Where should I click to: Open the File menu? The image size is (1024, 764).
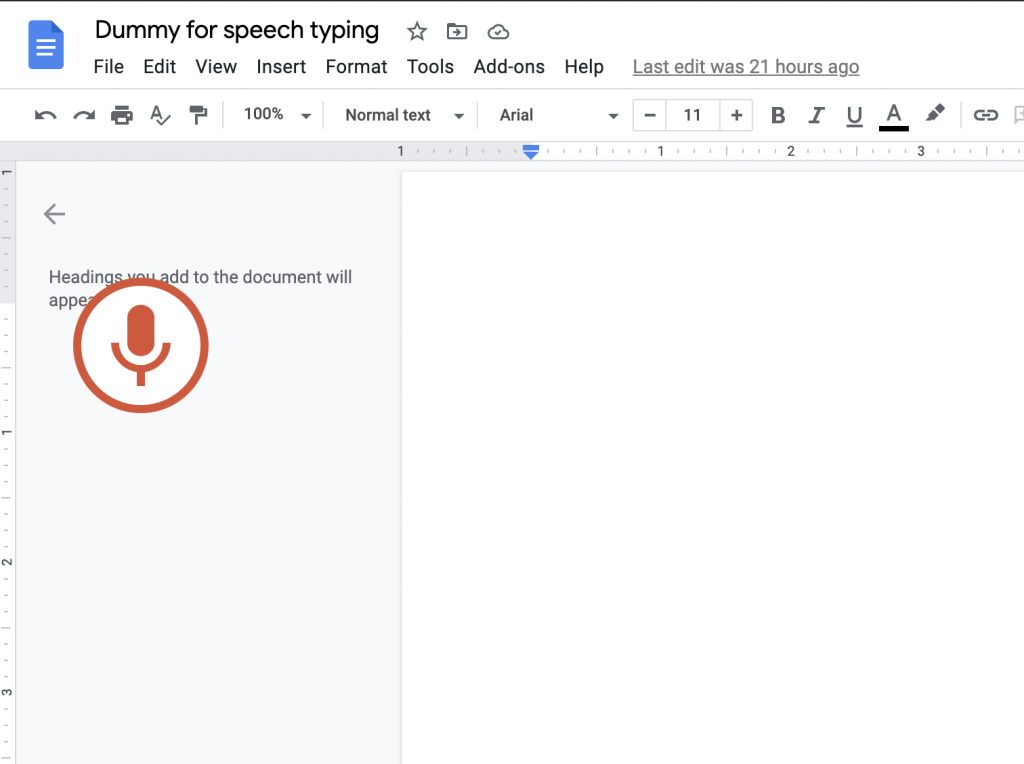[108, 67]
